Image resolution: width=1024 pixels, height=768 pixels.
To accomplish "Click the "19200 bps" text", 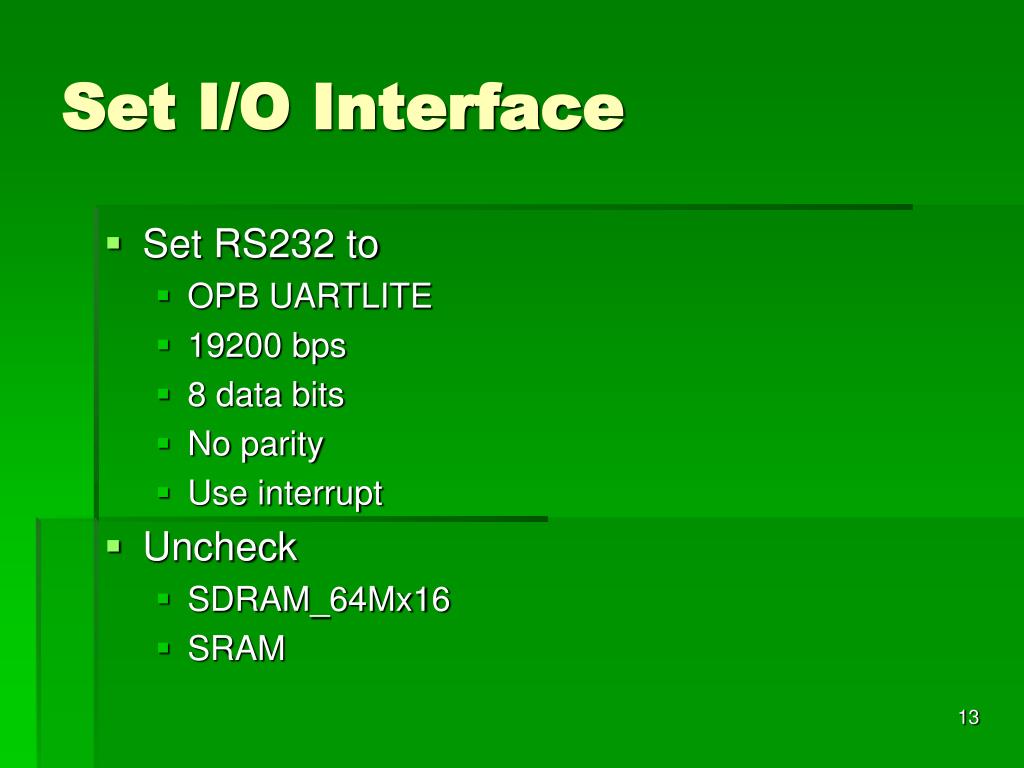I will pyautogui.click(x=267, y=346).
